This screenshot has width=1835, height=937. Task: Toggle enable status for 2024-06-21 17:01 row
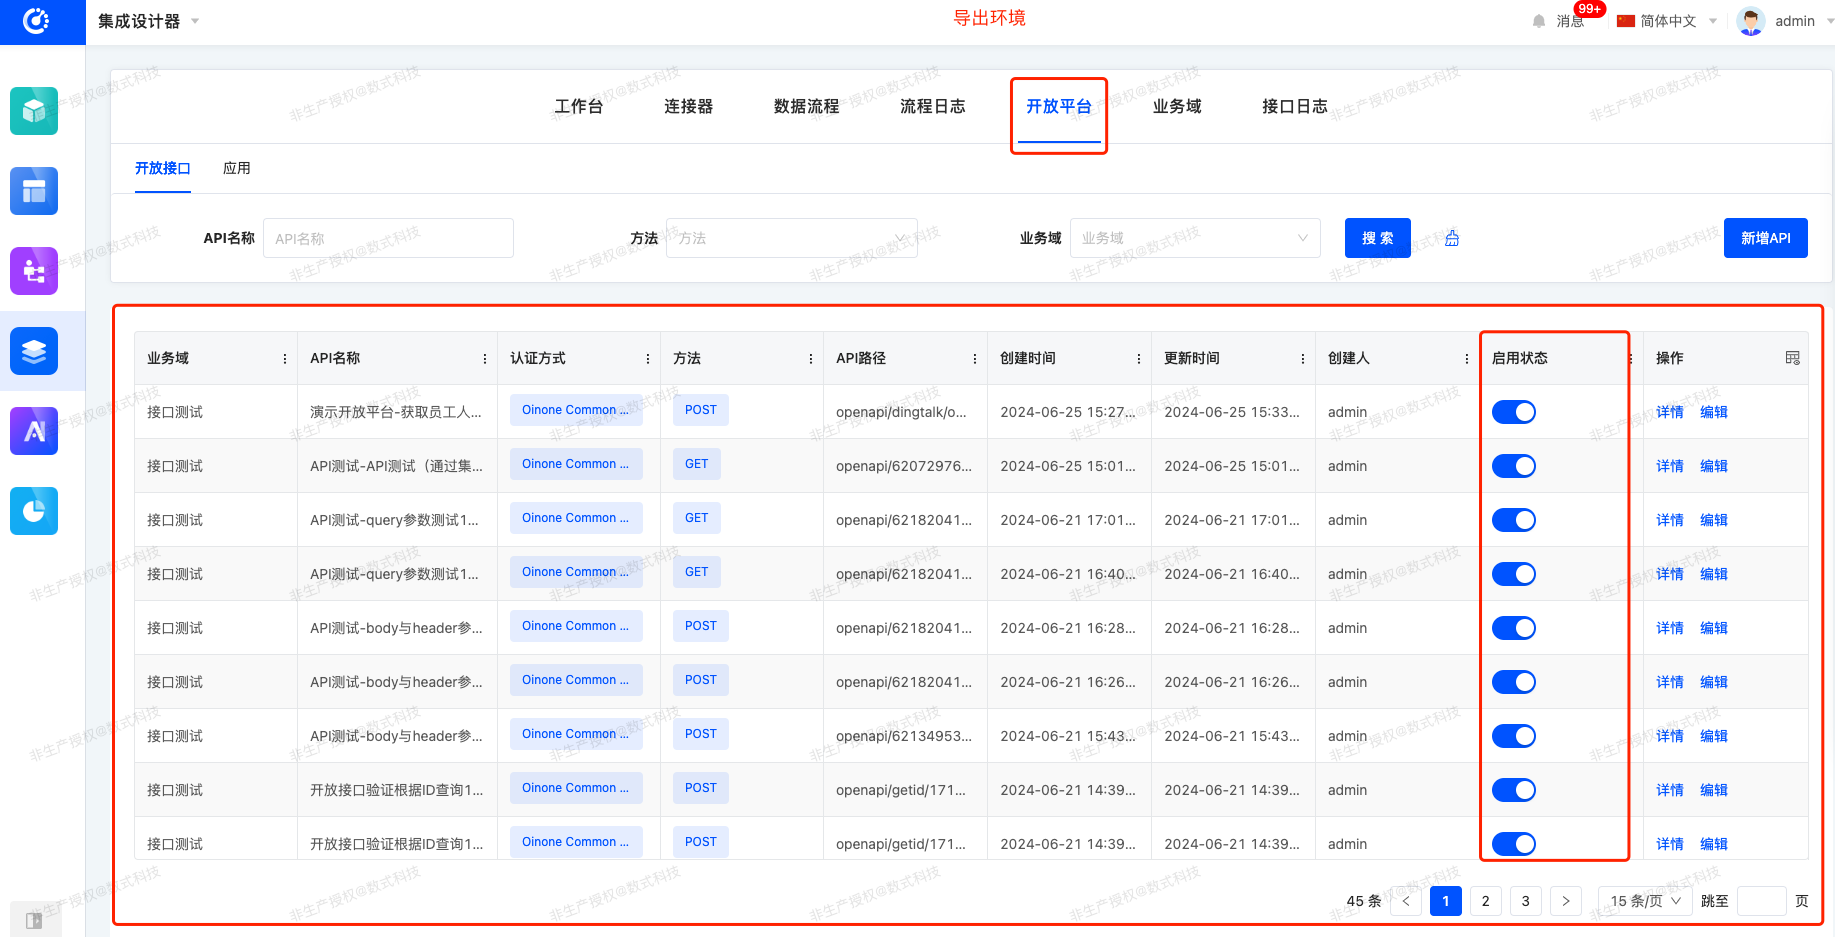(x=1514, y=520)
